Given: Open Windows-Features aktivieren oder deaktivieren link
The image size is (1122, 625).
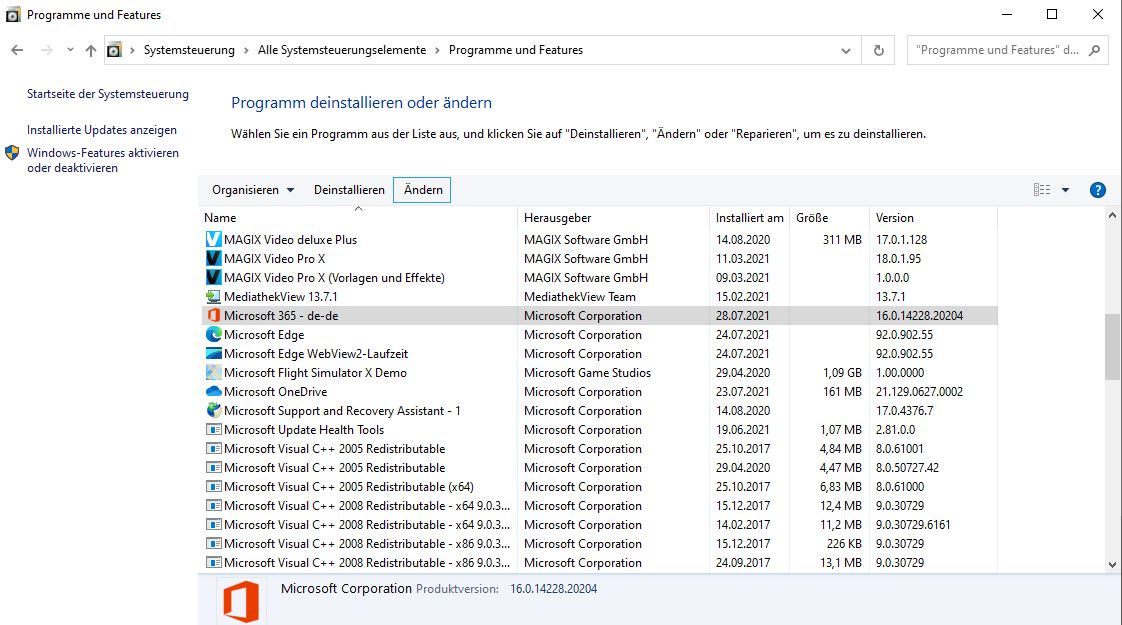Looking at the screenshot, I should point(103,160).
